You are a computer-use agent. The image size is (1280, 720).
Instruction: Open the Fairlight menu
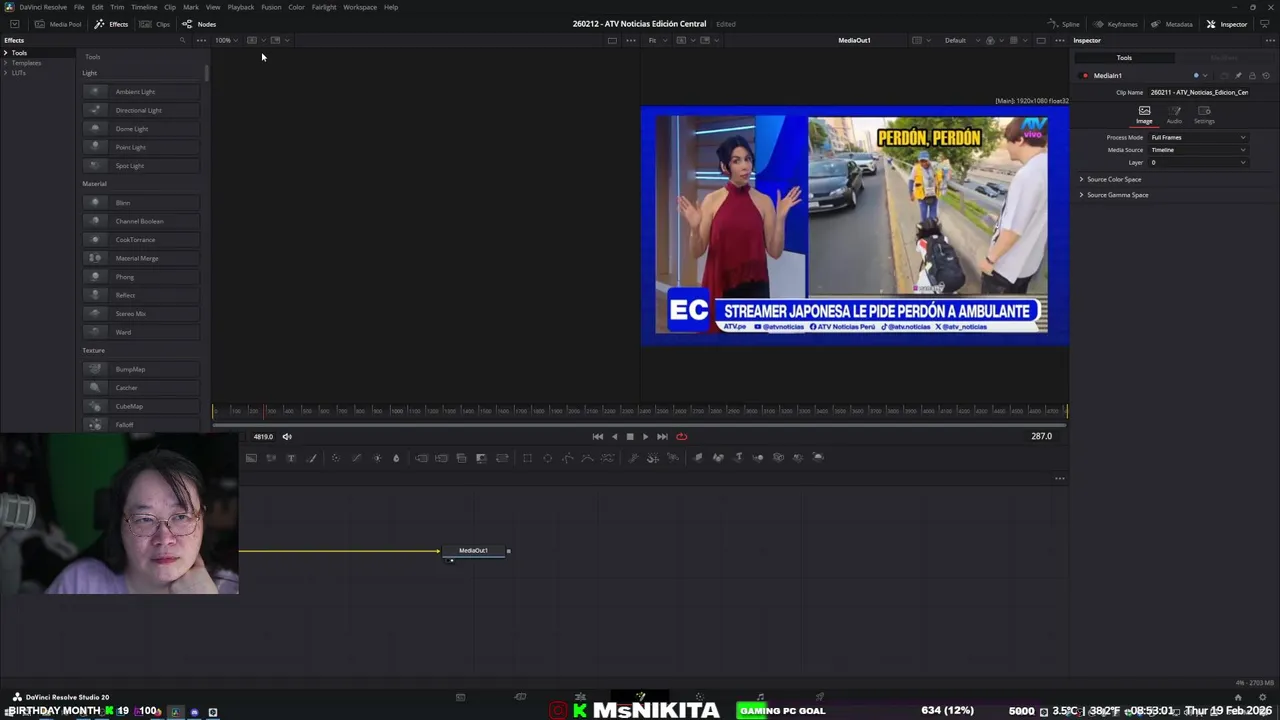pos(324,7)
